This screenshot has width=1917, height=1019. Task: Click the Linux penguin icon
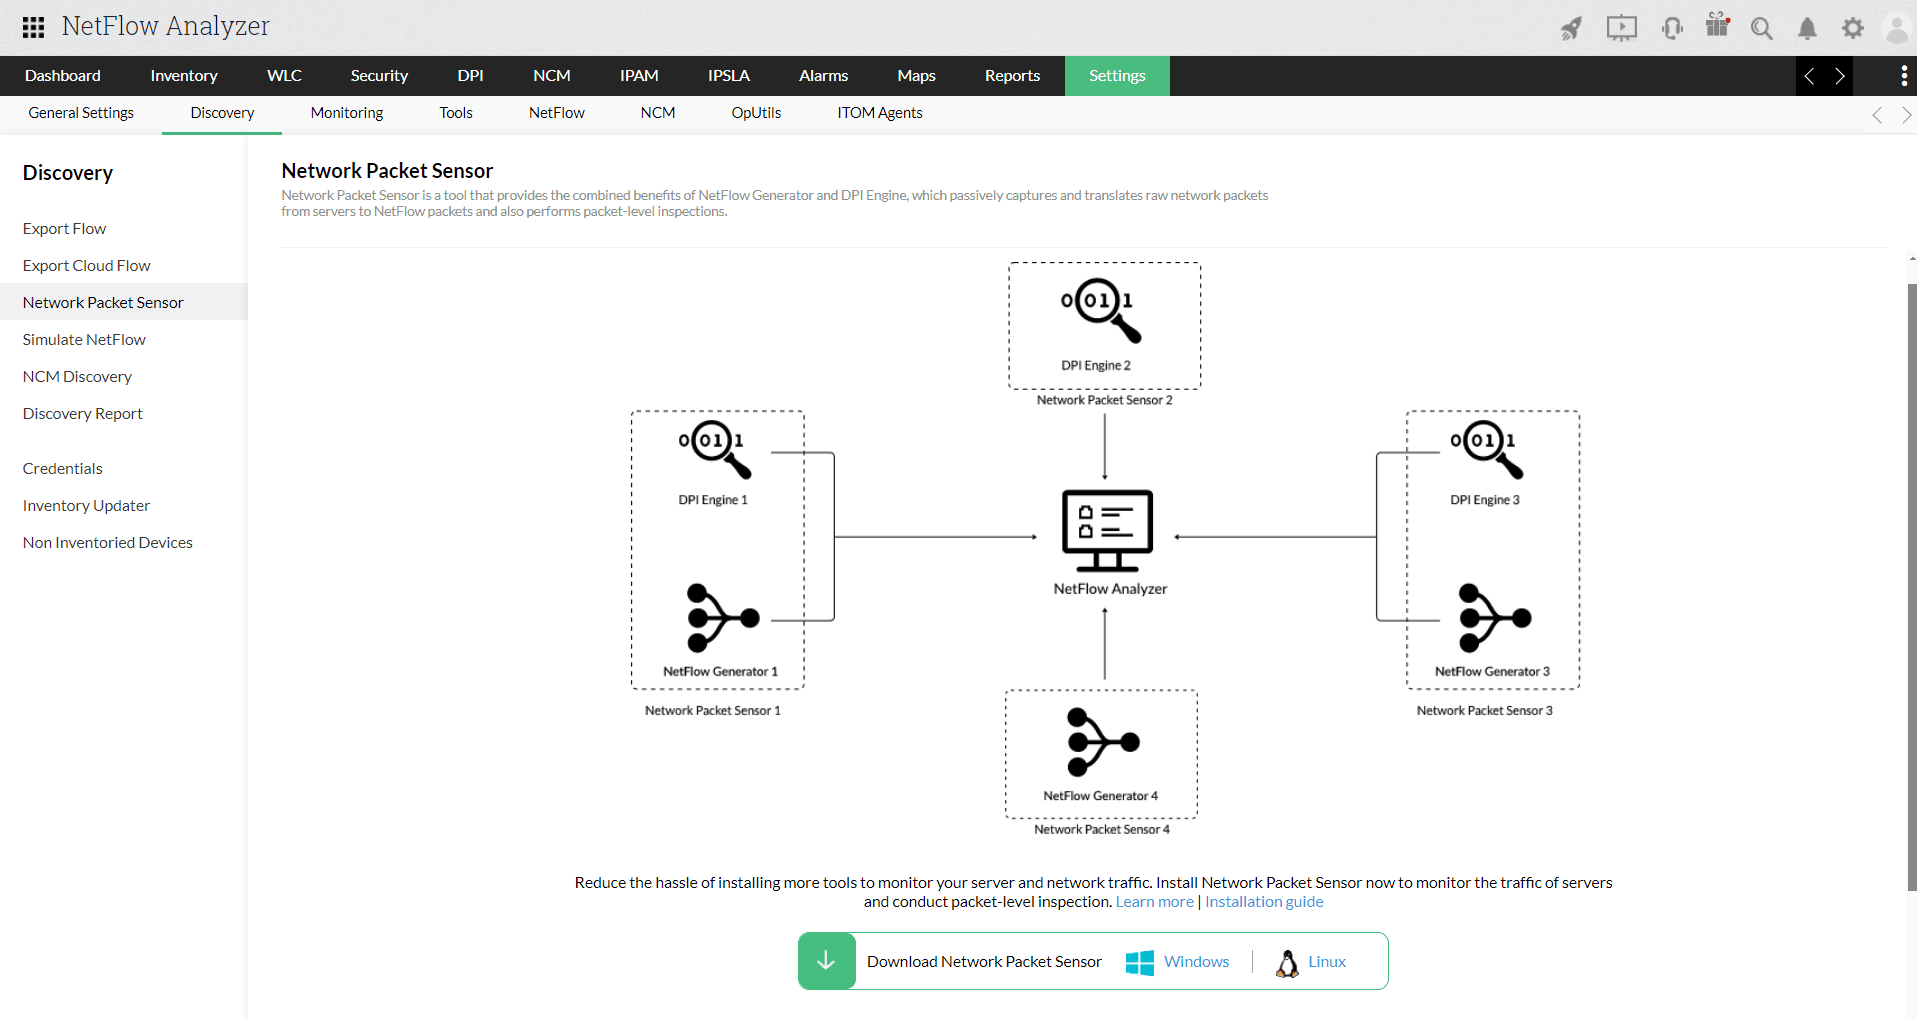pos(1288,962)
